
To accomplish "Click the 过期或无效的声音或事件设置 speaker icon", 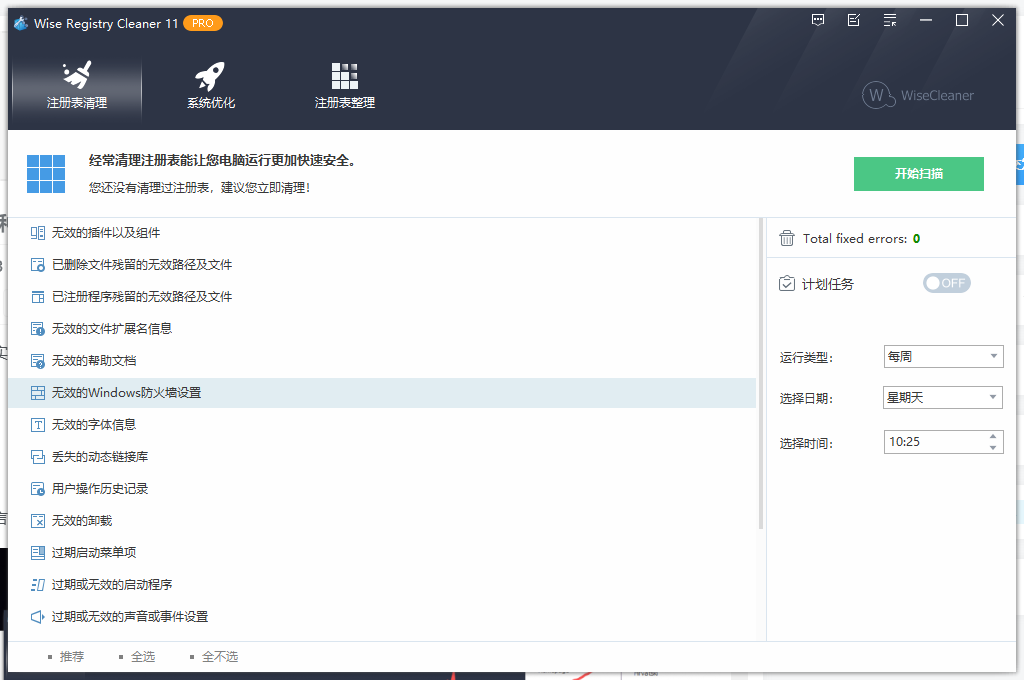I will coord(38,617).
